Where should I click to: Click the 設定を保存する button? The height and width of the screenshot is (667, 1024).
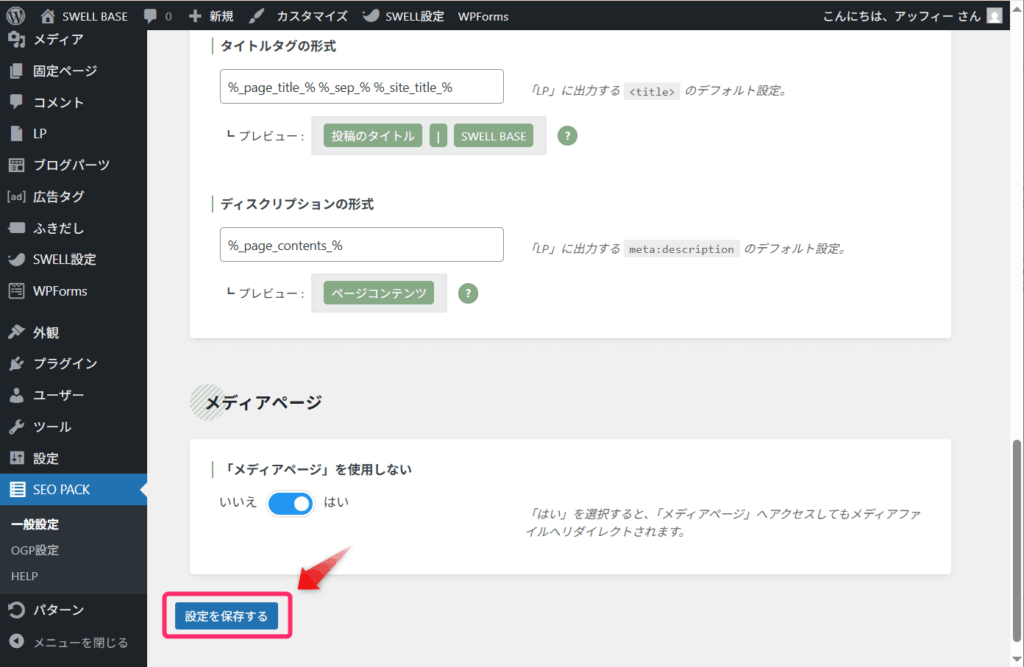[x=226, y=616]
